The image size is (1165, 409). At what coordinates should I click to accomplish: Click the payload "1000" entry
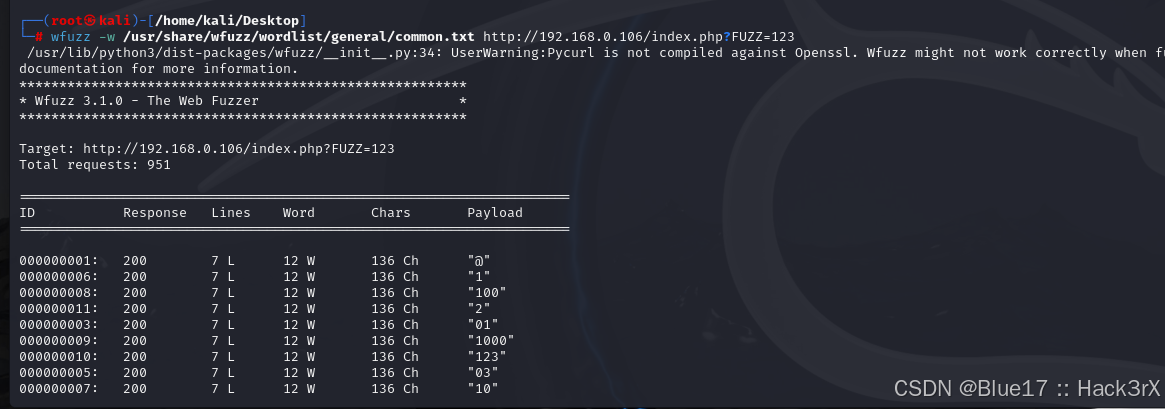pyautogui.click(x=491, y=341)
